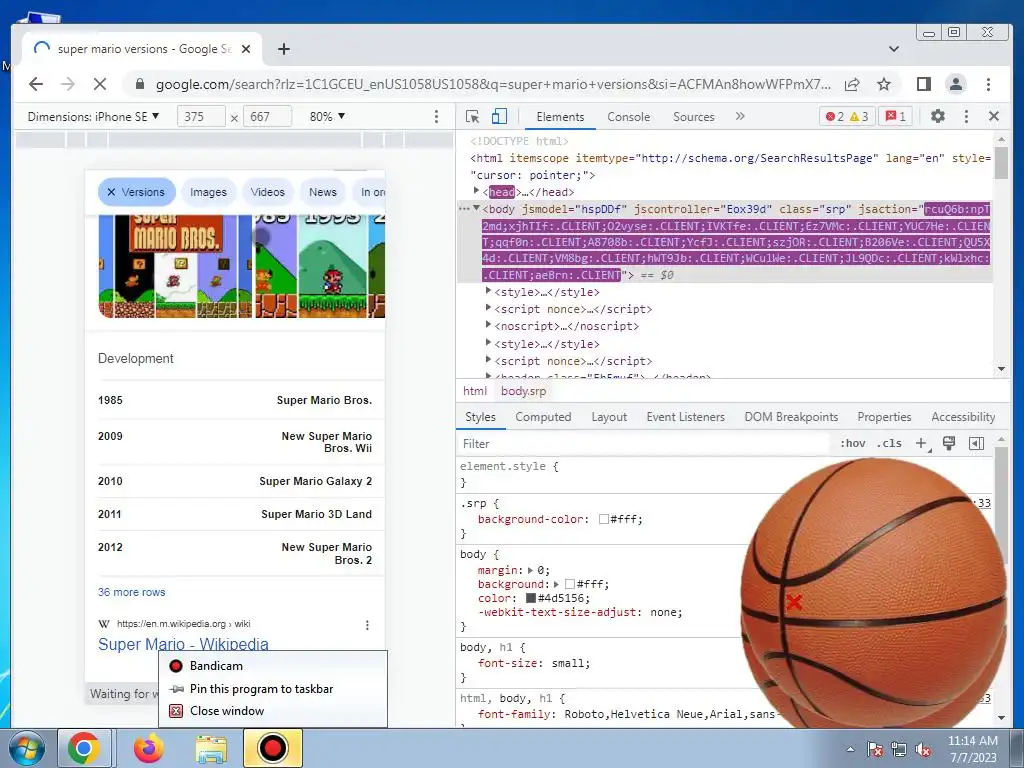Viewport: 1024px width, 768px height.
Task: Open device toolbar more options
Action: pyautogui.click(x=436, y=116)
